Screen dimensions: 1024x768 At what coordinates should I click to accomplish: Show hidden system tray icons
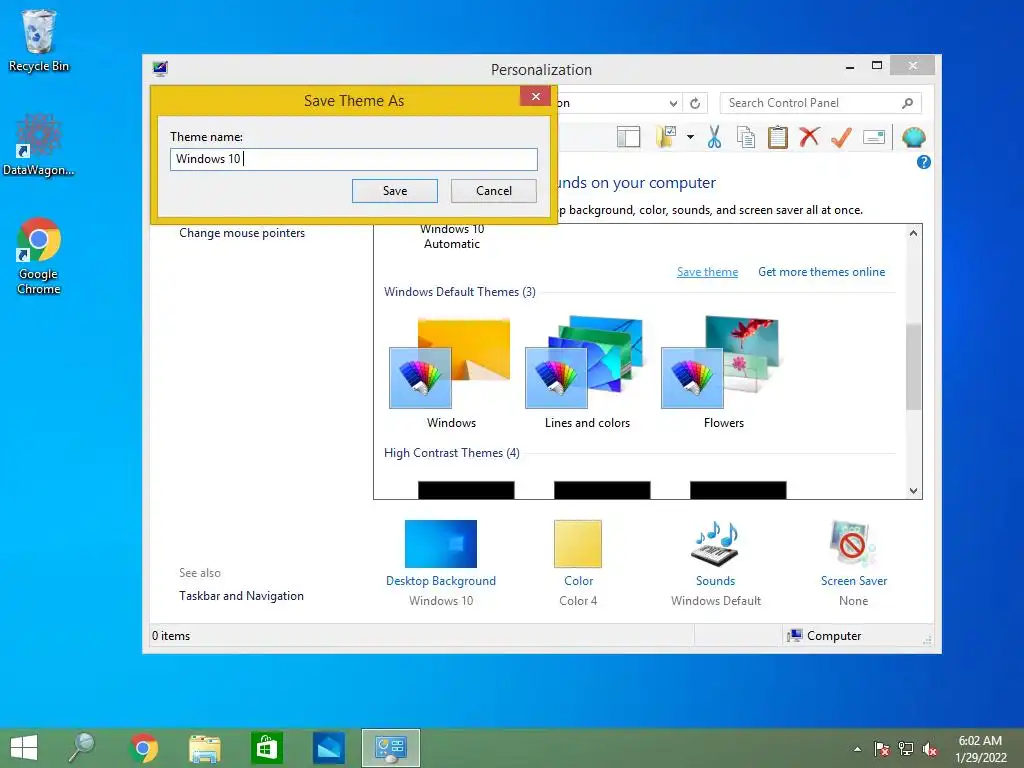857,749
